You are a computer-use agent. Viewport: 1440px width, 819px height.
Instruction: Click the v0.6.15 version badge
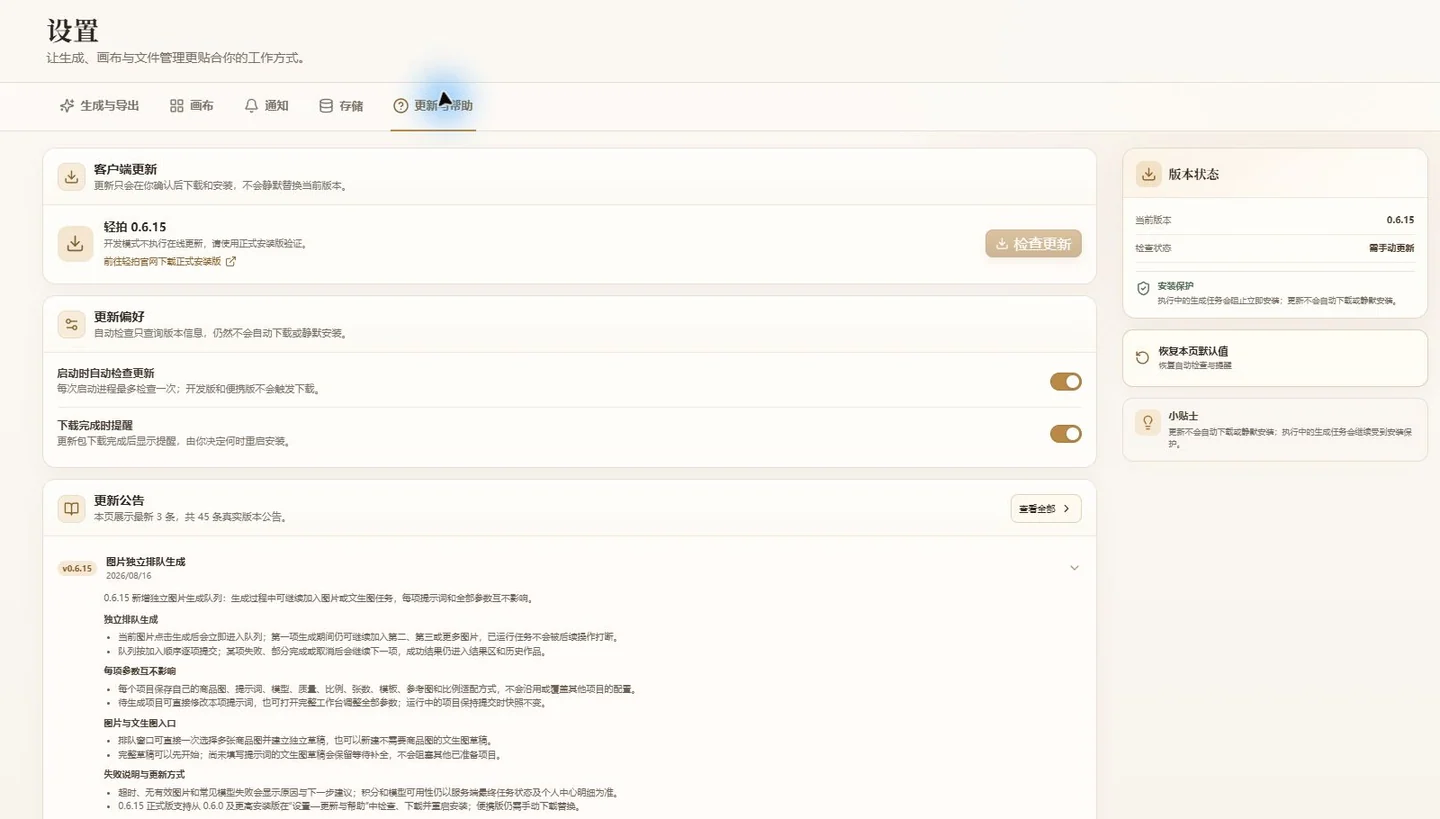77,568
